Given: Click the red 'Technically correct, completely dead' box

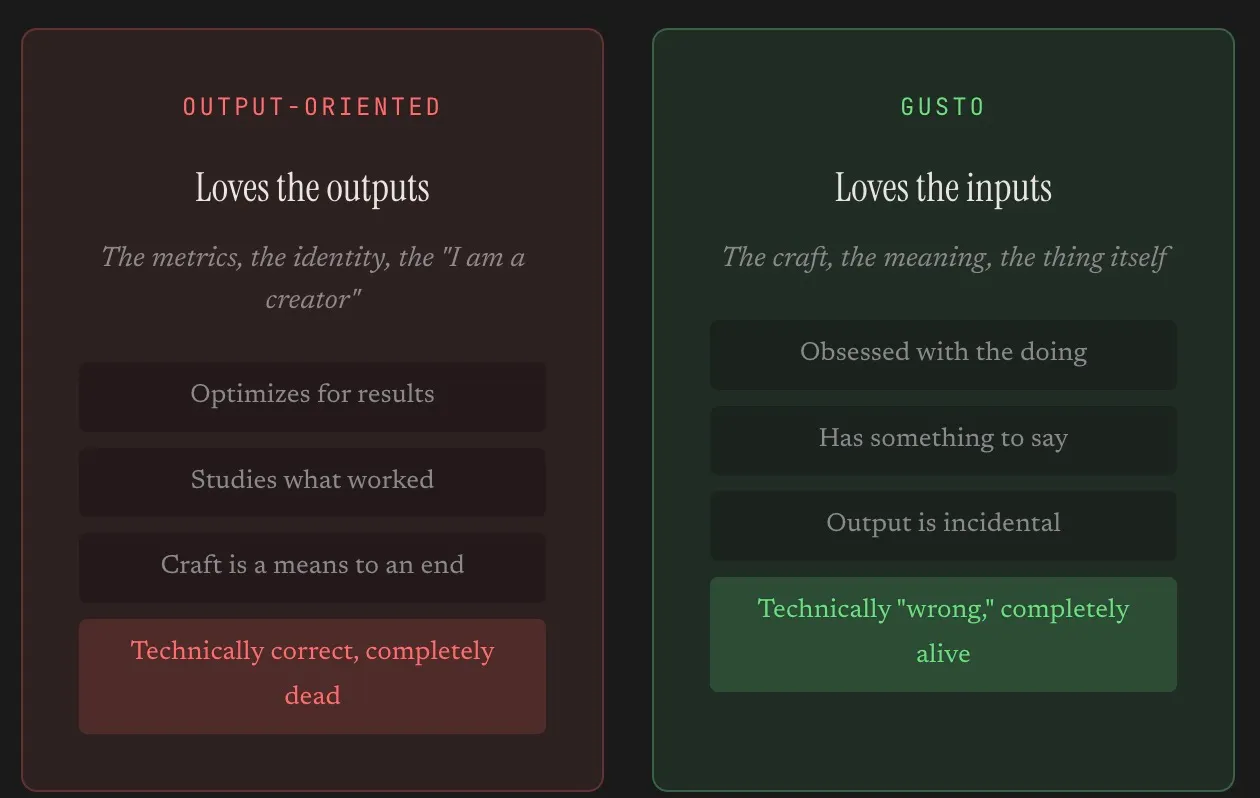Looking at the screenshot, I should pos(312,676).
